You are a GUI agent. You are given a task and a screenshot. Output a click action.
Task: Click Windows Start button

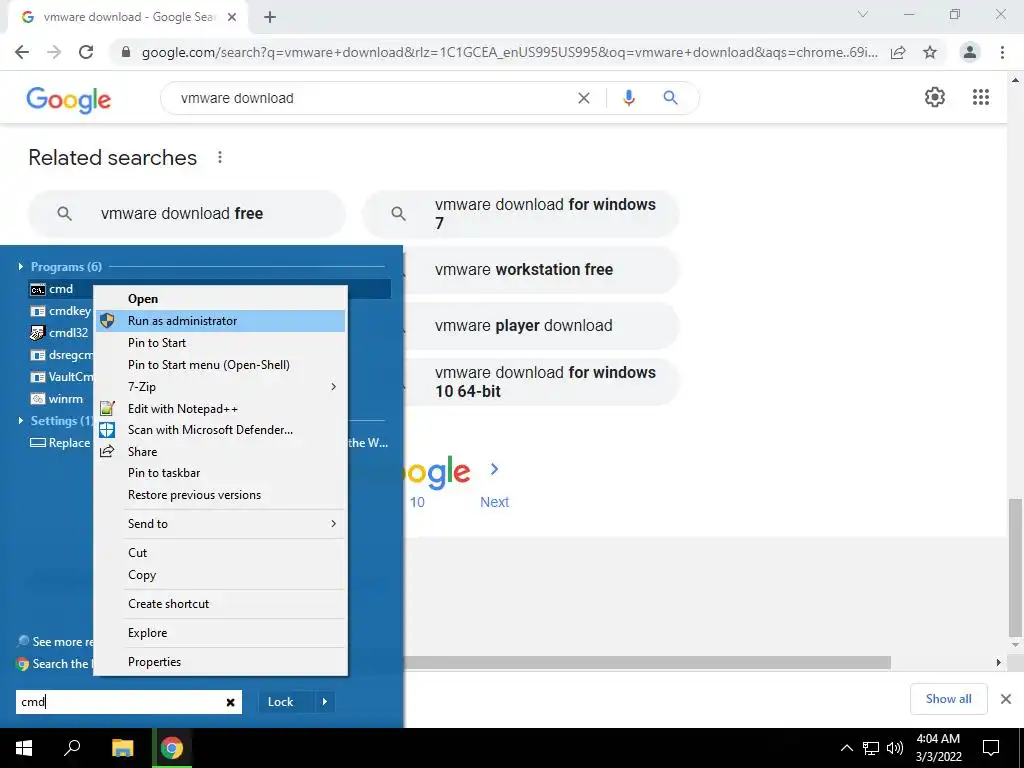[x=24, y=748]
